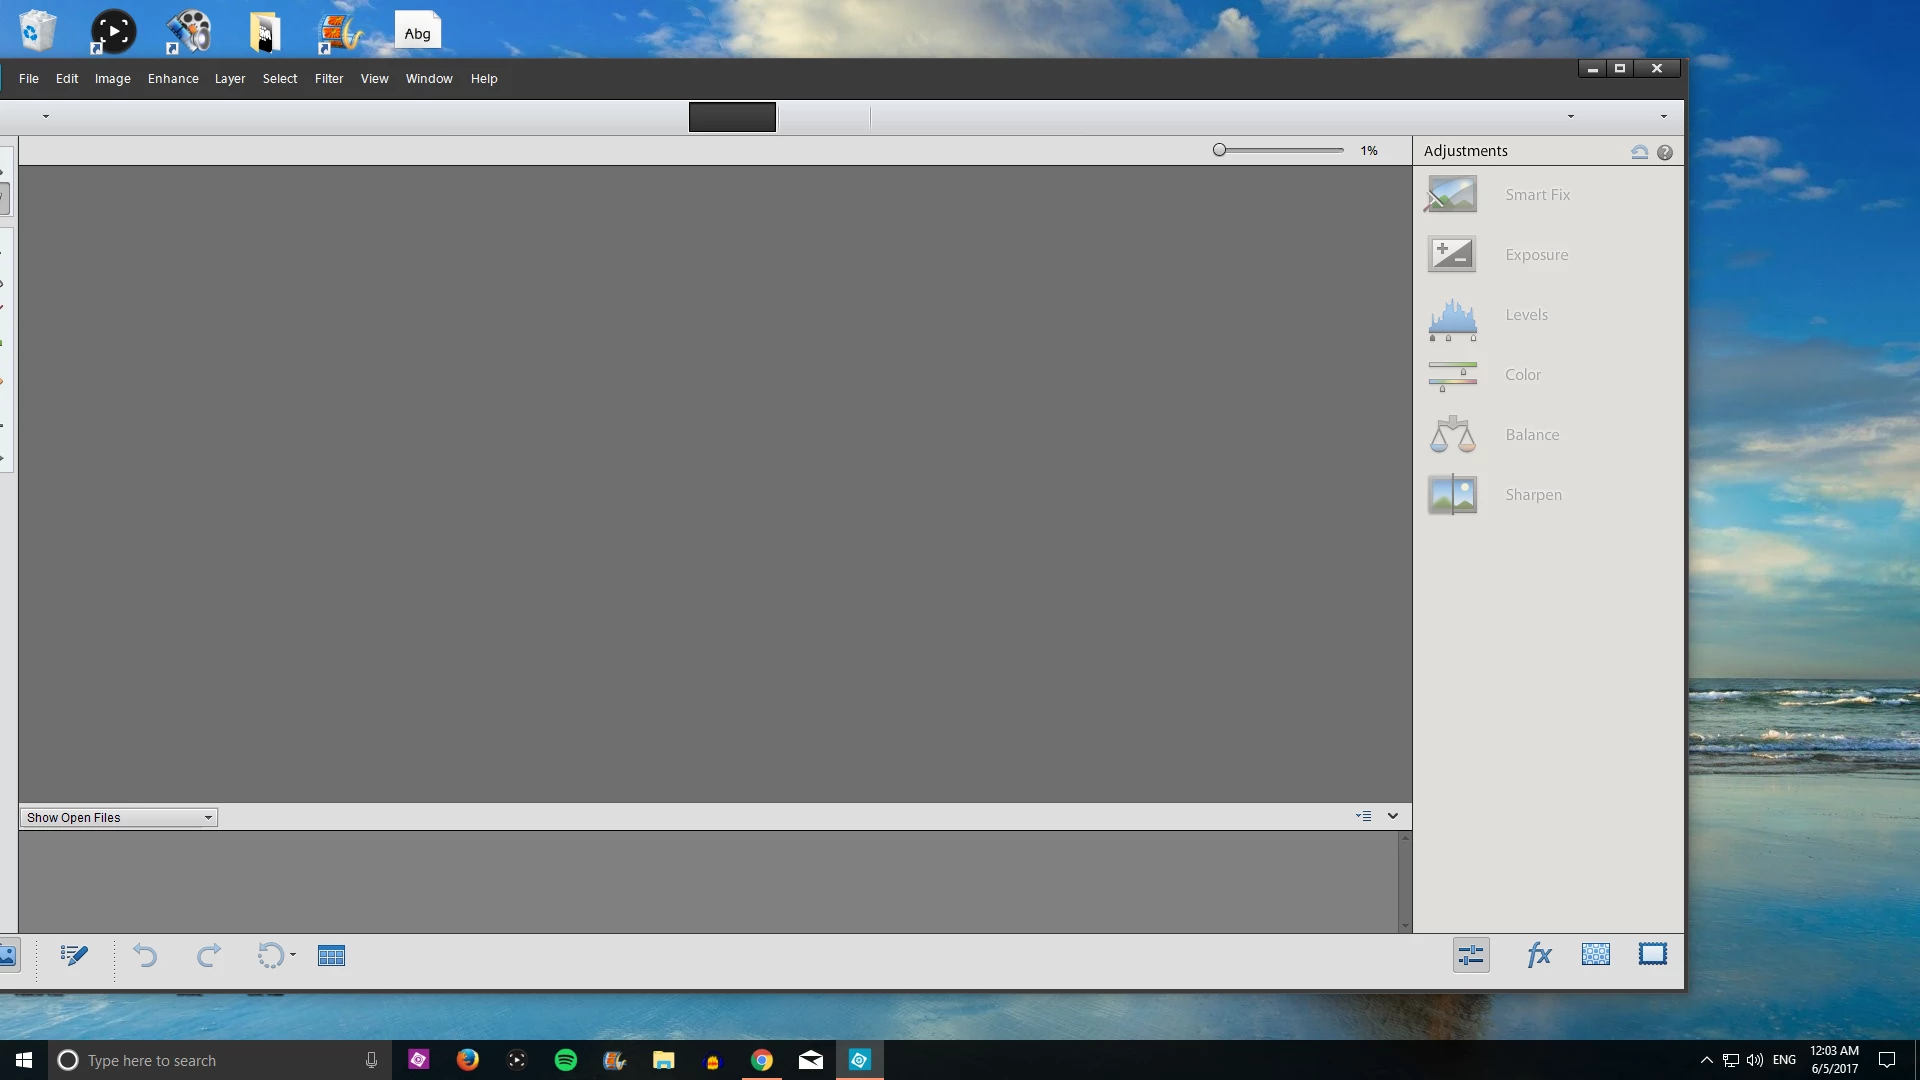Screen dimensions: 1920x1080
Task: Collapse the Photo Bin chevron
Action: [x=1393, y=816]
